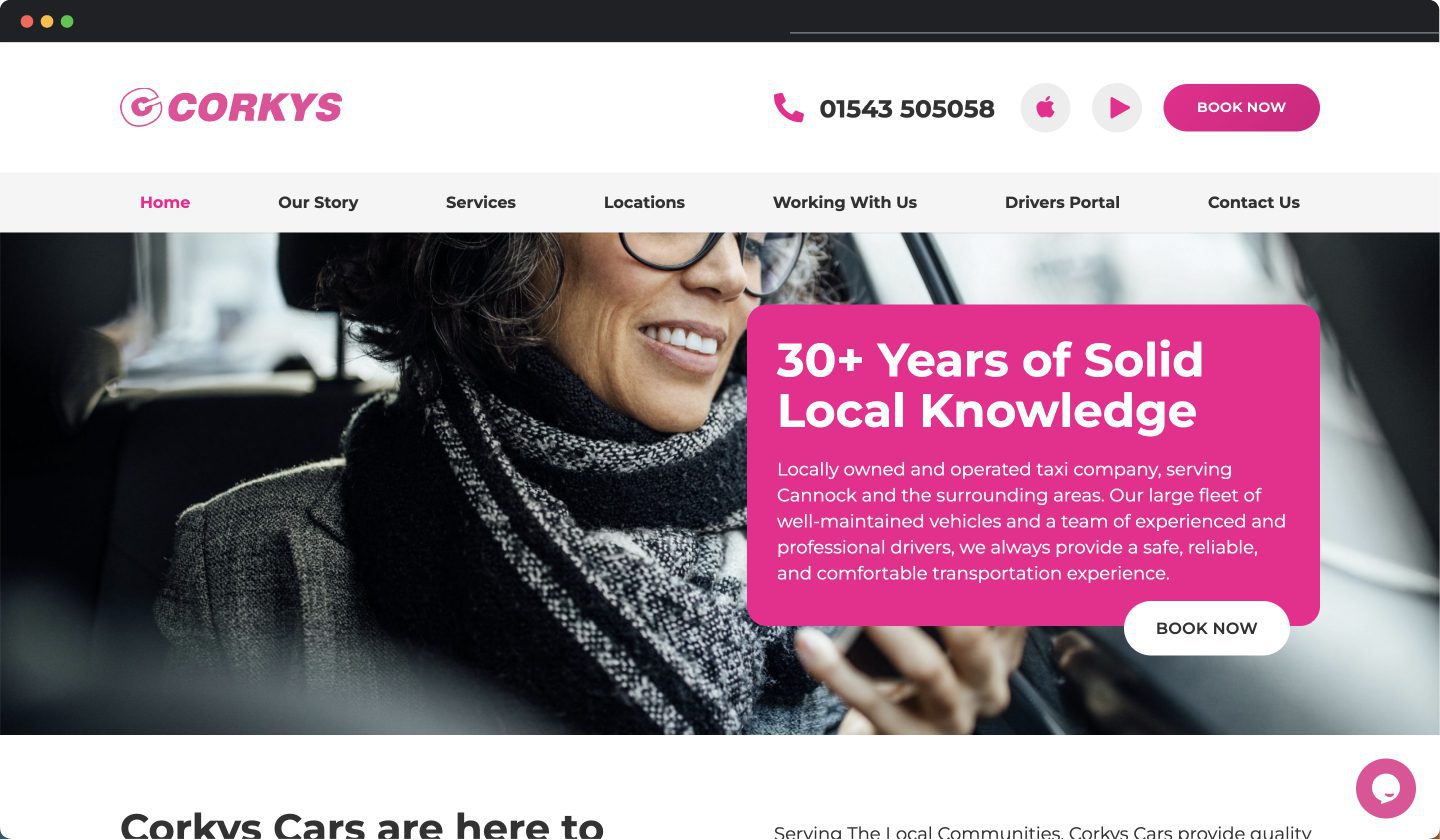
Task: Click the green maximize window dot
Action: click(67, 21)
